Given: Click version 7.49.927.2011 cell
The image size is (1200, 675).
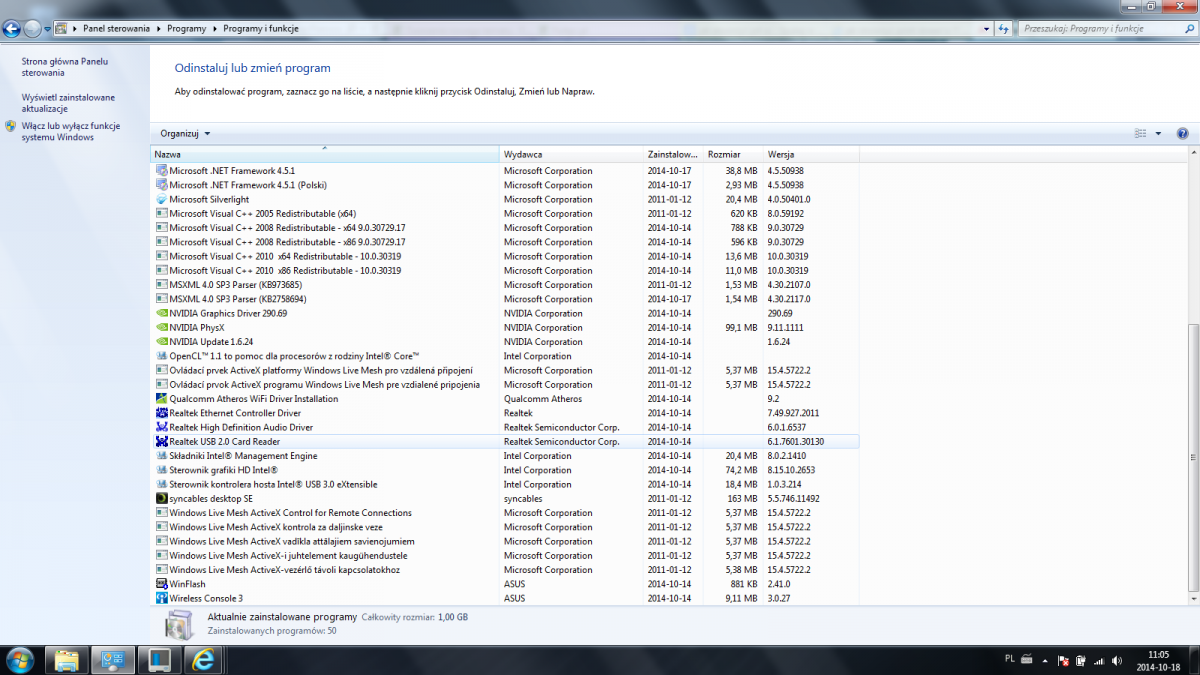Looking at the screenshot, I should point(793,413).
